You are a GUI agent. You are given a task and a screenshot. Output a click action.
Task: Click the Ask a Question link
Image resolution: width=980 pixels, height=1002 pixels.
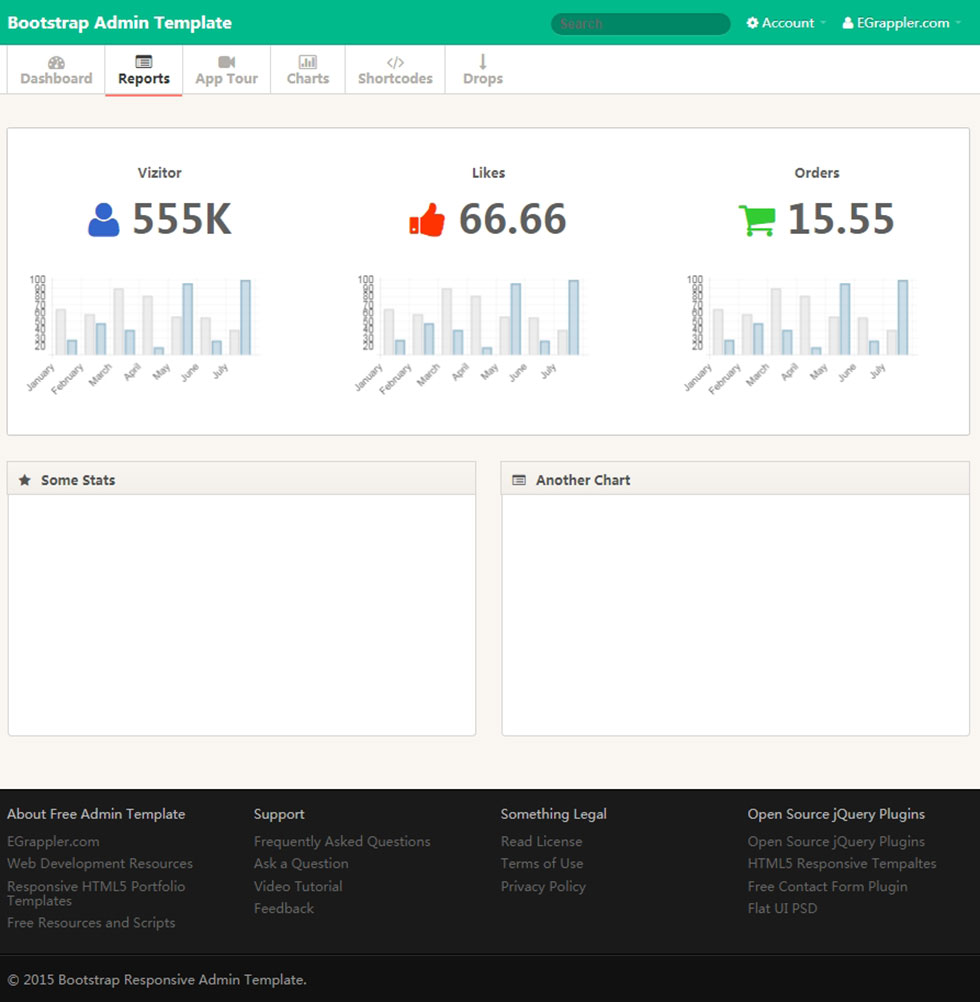click(301, 863)
